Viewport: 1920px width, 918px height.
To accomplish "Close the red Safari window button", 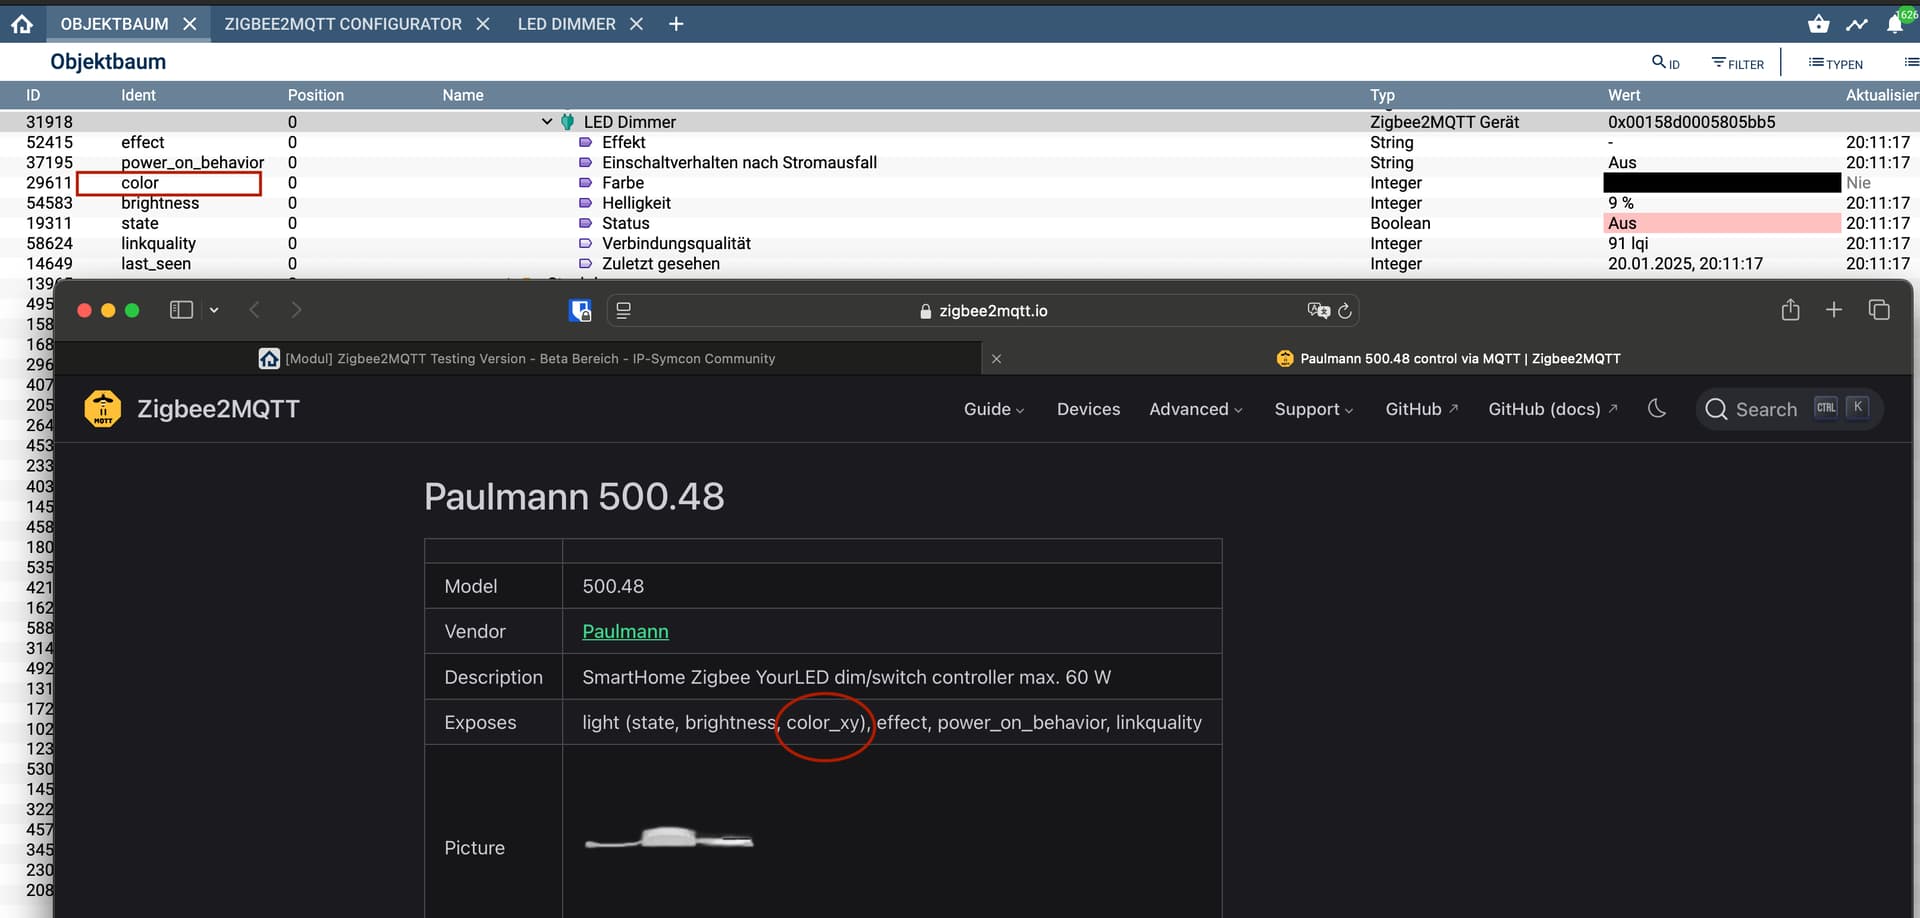I will point(84,310).
